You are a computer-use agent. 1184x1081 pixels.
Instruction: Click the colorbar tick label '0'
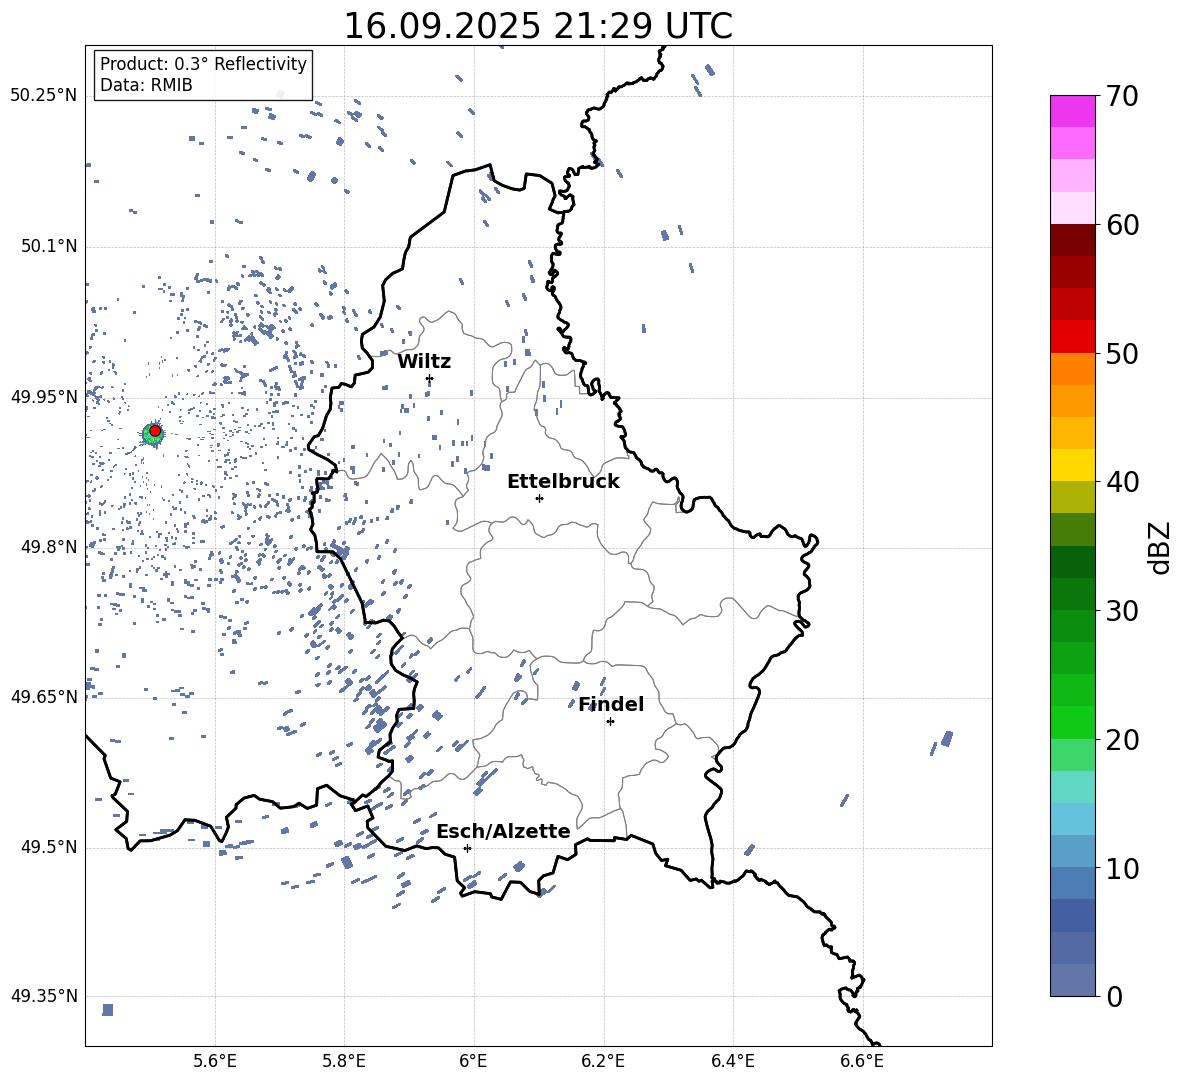tap(1114, 996)
